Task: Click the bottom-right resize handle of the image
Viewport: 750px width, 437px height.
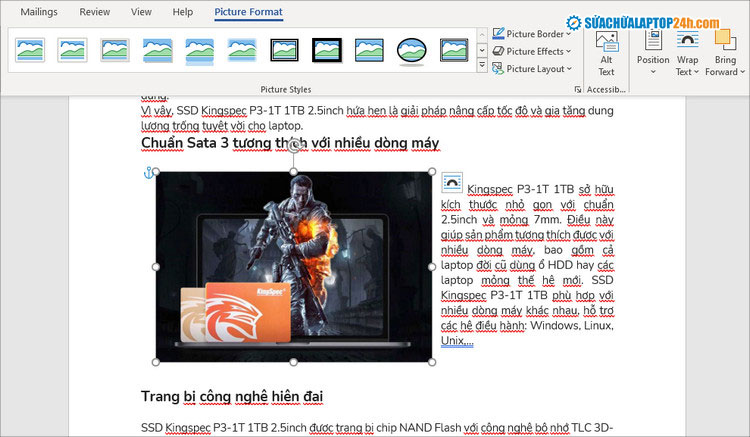Action: (x=431, y=362)
